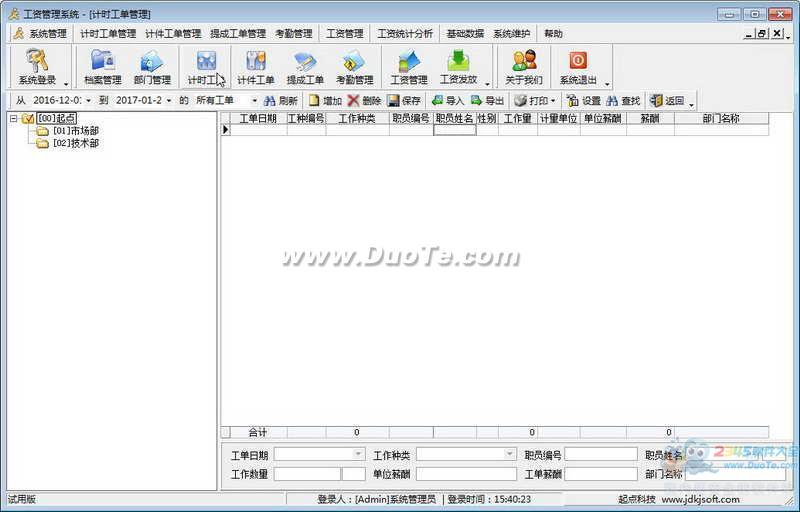Screen dimensions: 800x512
Task: Open the 工资统计分析 menu
Action: [405, 33]
